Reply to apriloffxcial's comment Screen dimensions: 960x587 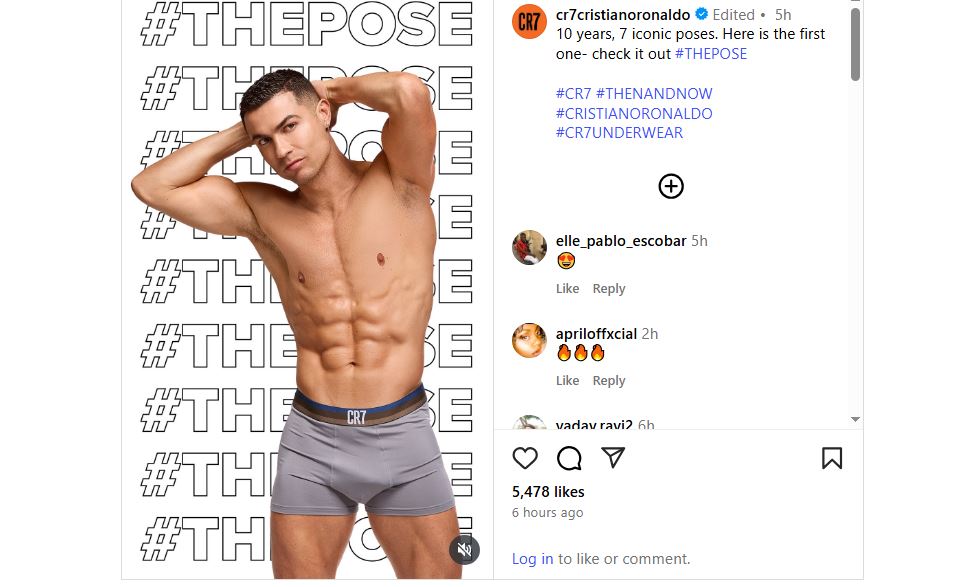(609, 381)
